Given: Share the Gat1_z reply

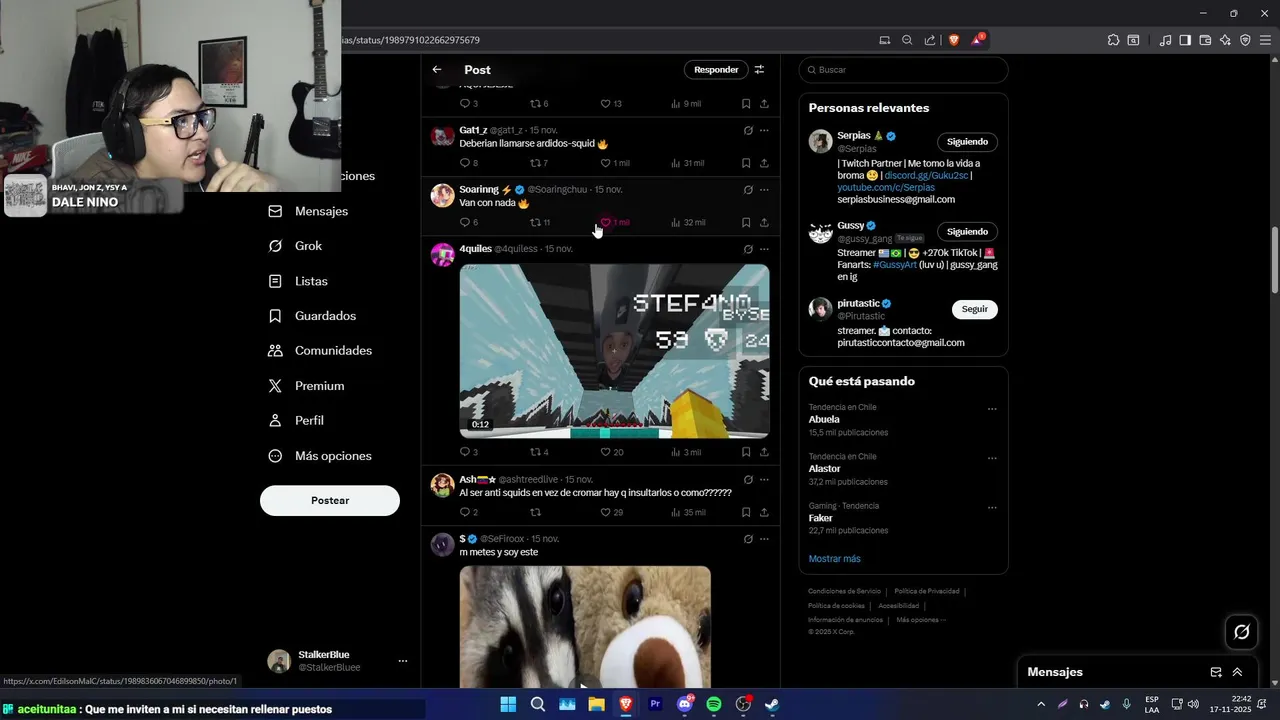Looking at the screenshot, I should tap(764, 163).
